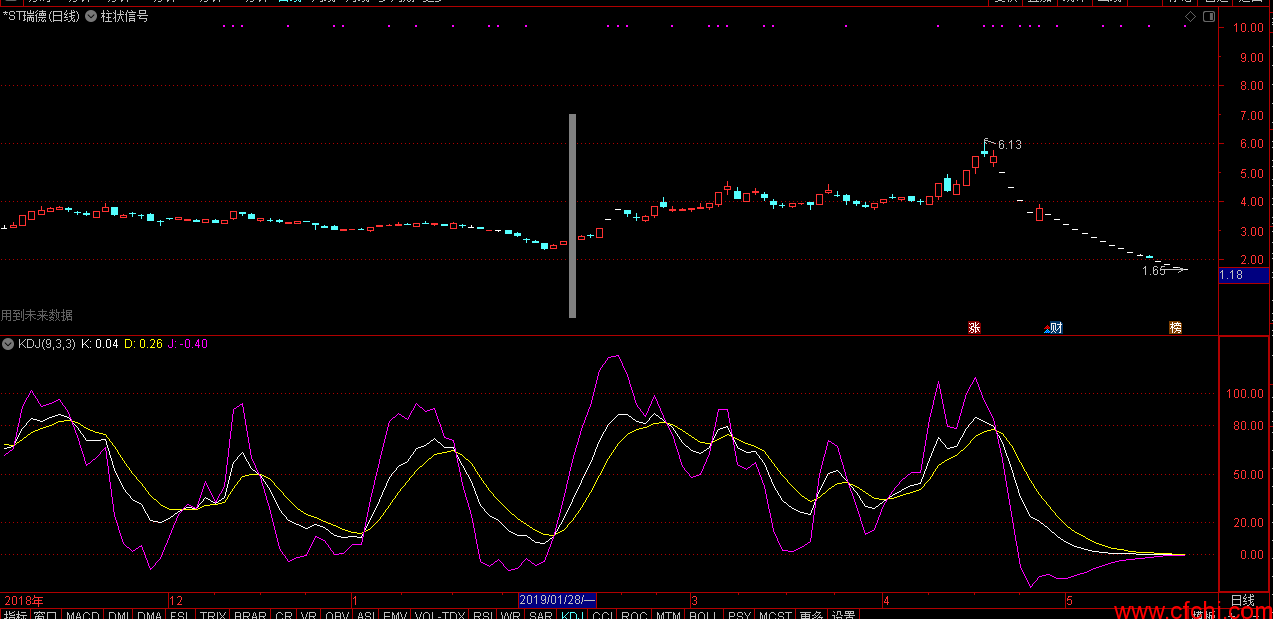Expand the *ST瑞德 title dropdown arrow
Image resolution: width=1273 pixels, height=619 pixels.
coord(91,17)
